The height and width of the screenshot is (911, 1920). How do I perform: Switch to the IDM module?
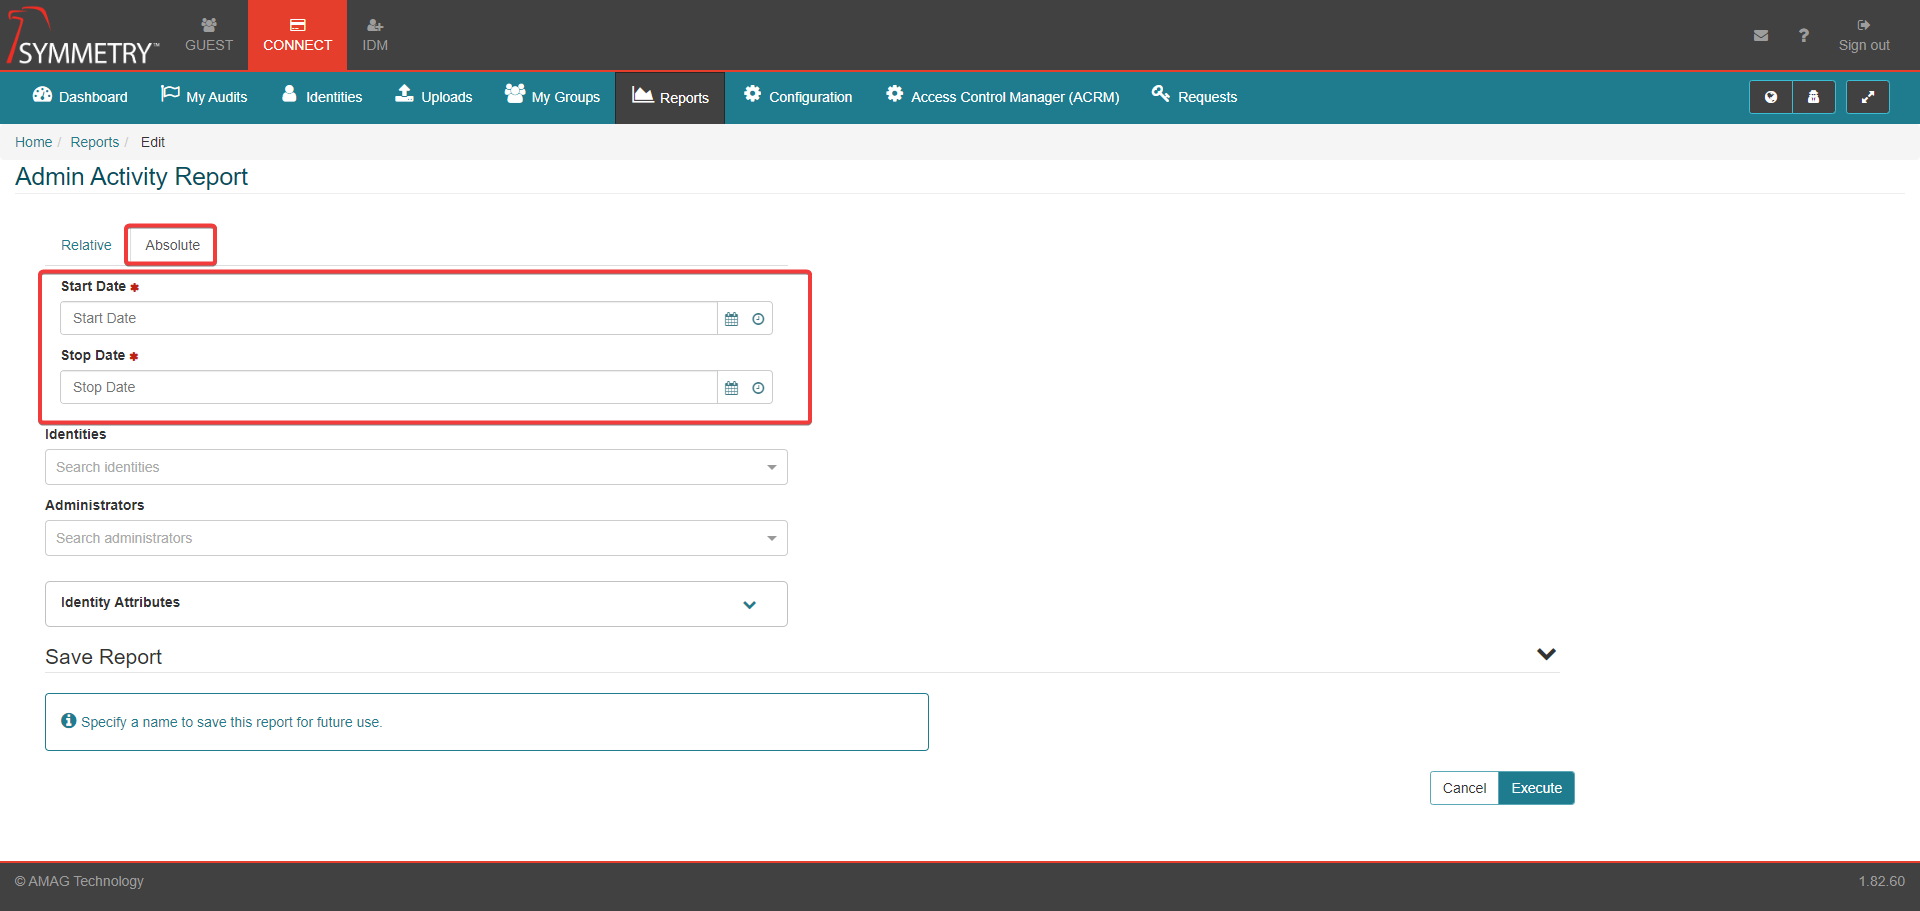pyautogui.click(x=375, y=35)
